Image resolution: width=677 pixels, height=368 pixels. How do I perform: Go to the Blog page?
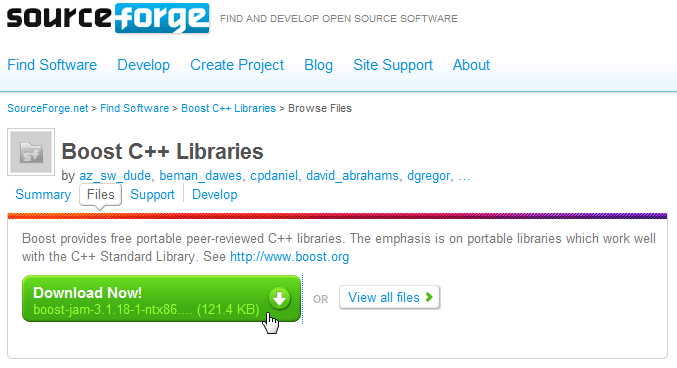pos(319,65)
